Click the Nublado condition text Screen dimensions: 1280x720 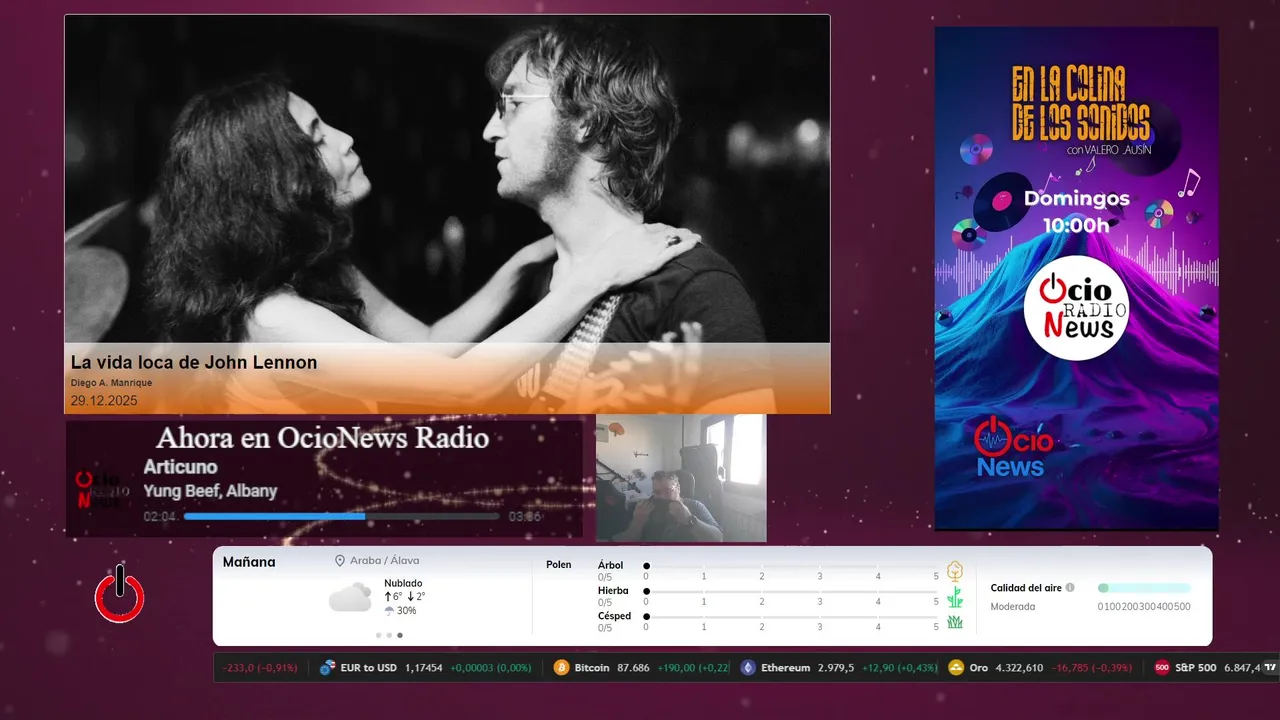pyautogui.click(x=403, y=583)
